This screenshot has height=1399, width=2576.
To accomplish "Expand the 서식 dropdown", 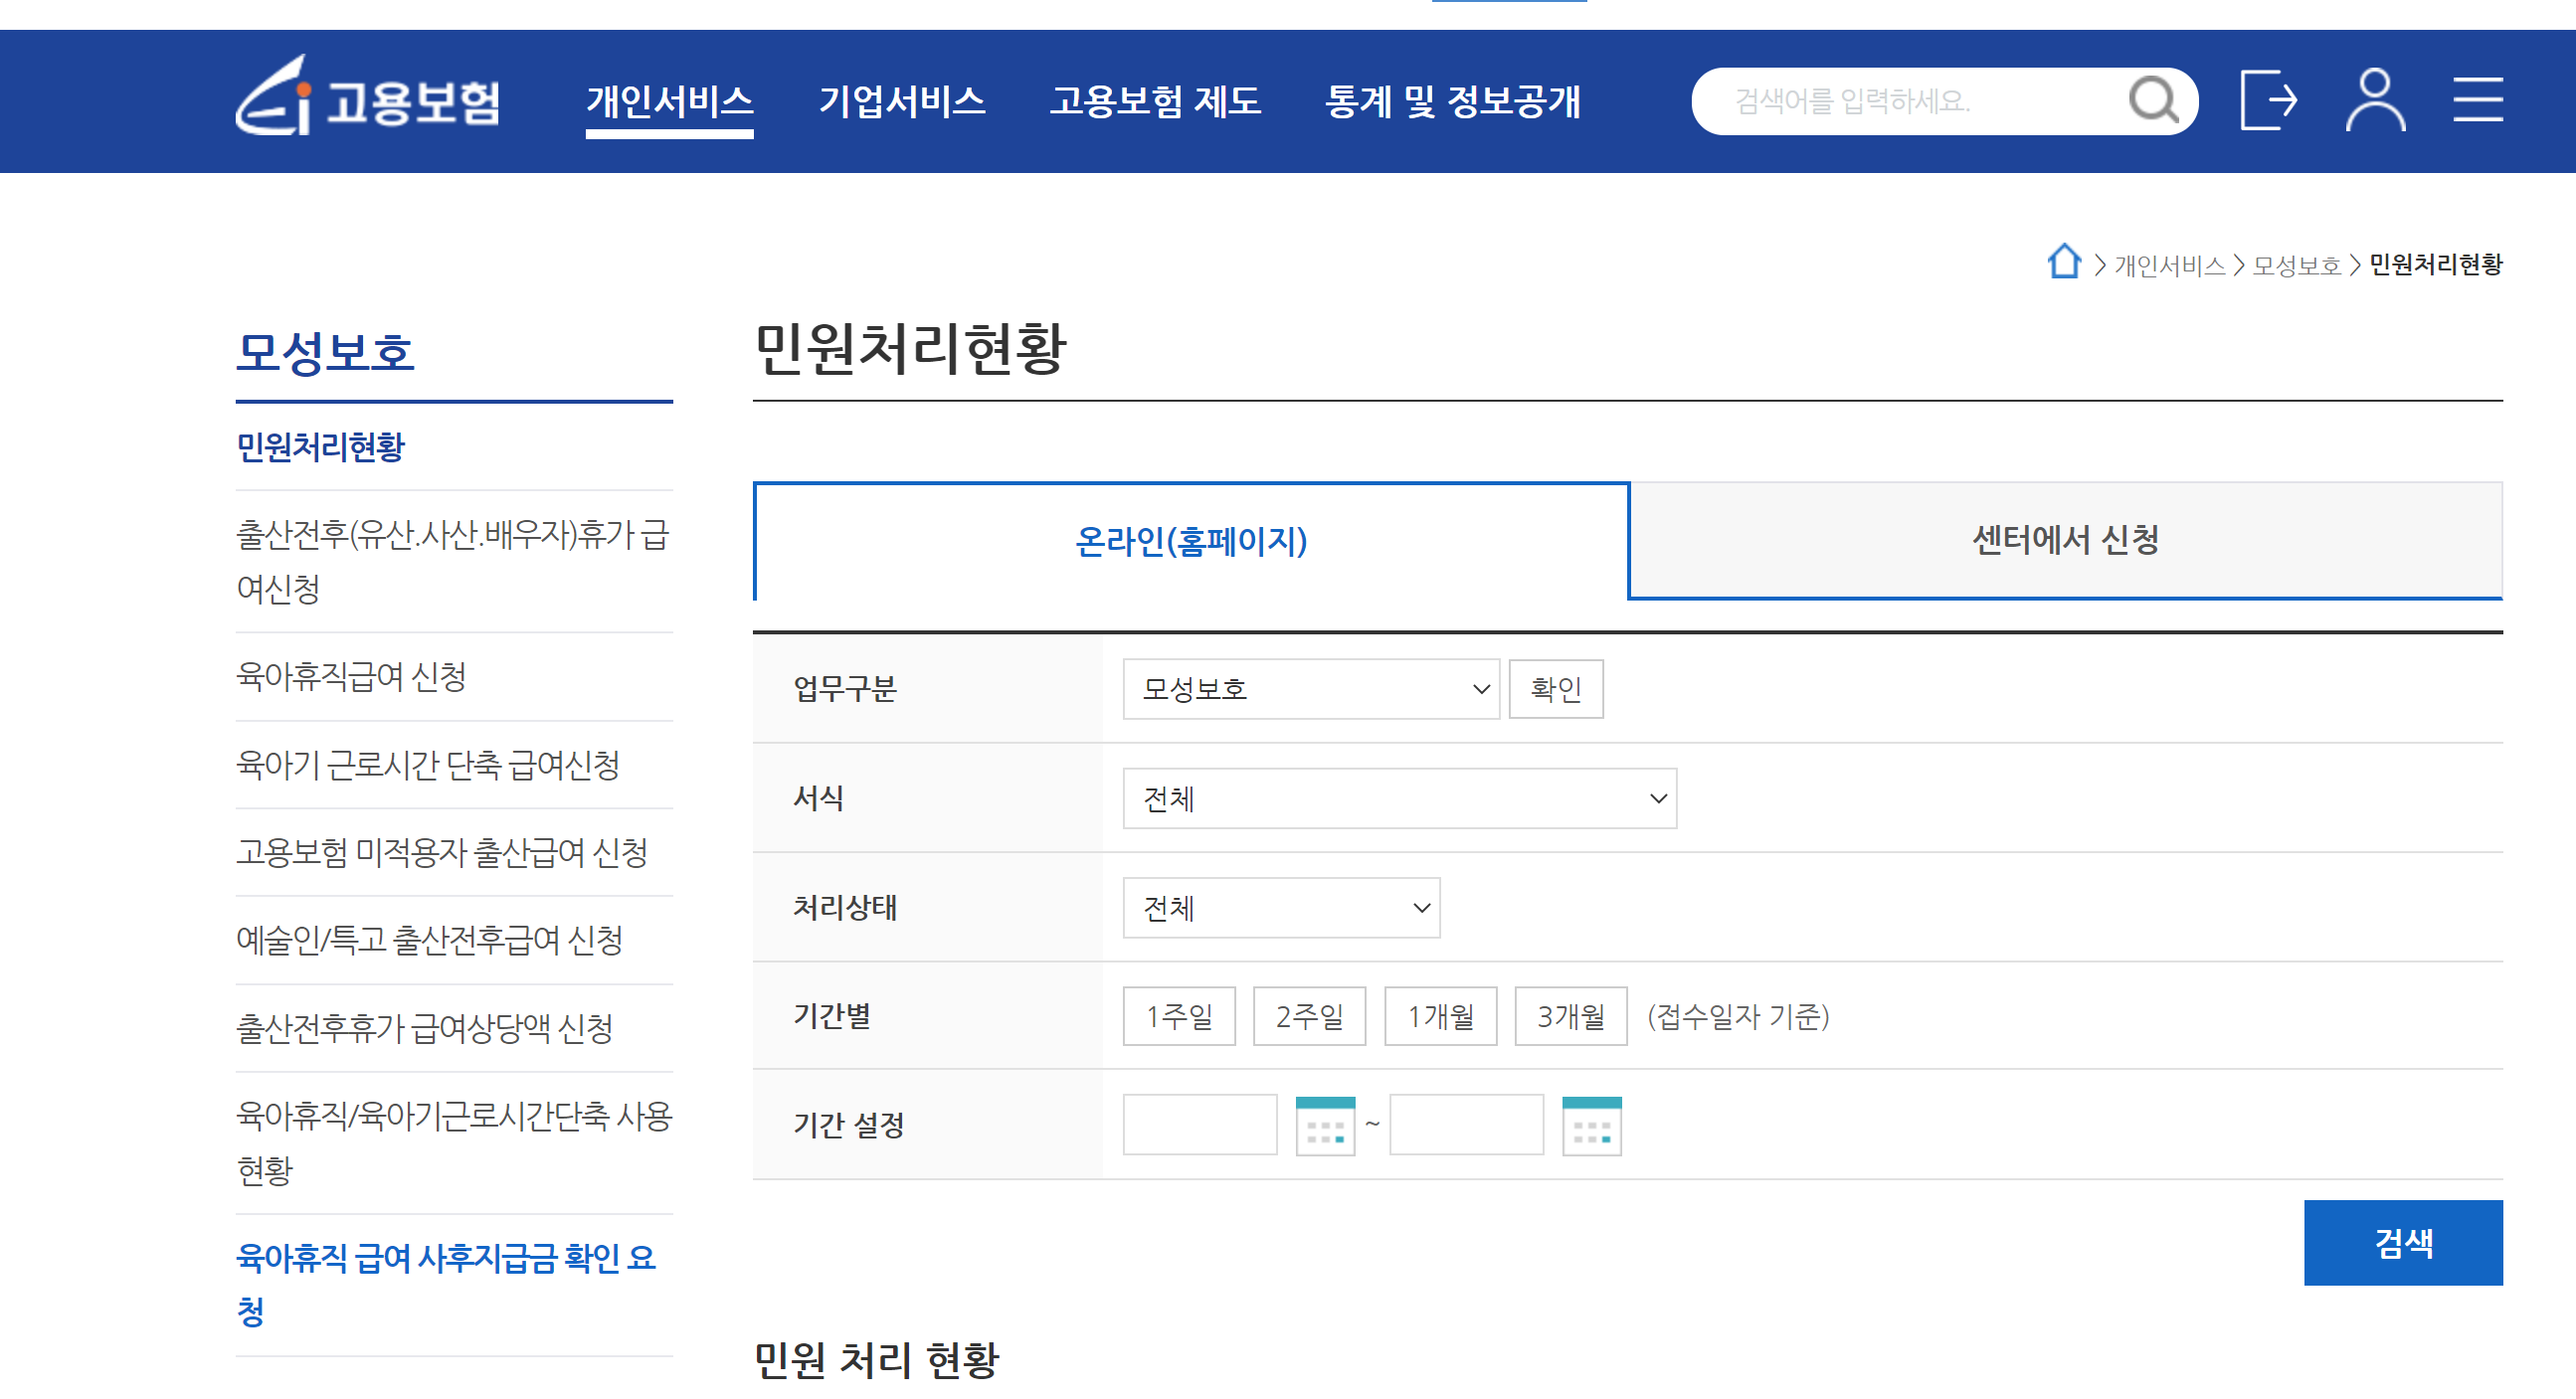I will coord(1398,798).
